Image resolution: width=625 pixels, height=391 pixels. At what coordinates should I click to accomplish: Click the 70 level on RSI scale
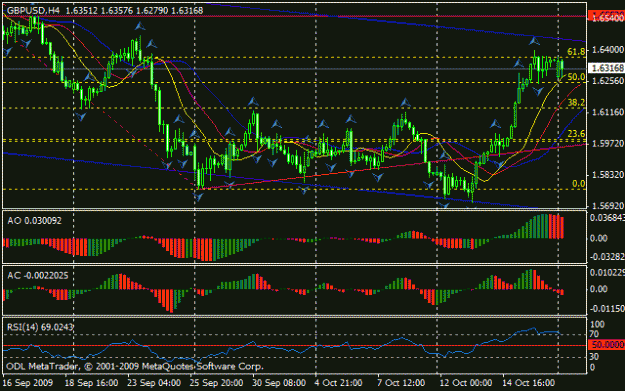(594, 334)
